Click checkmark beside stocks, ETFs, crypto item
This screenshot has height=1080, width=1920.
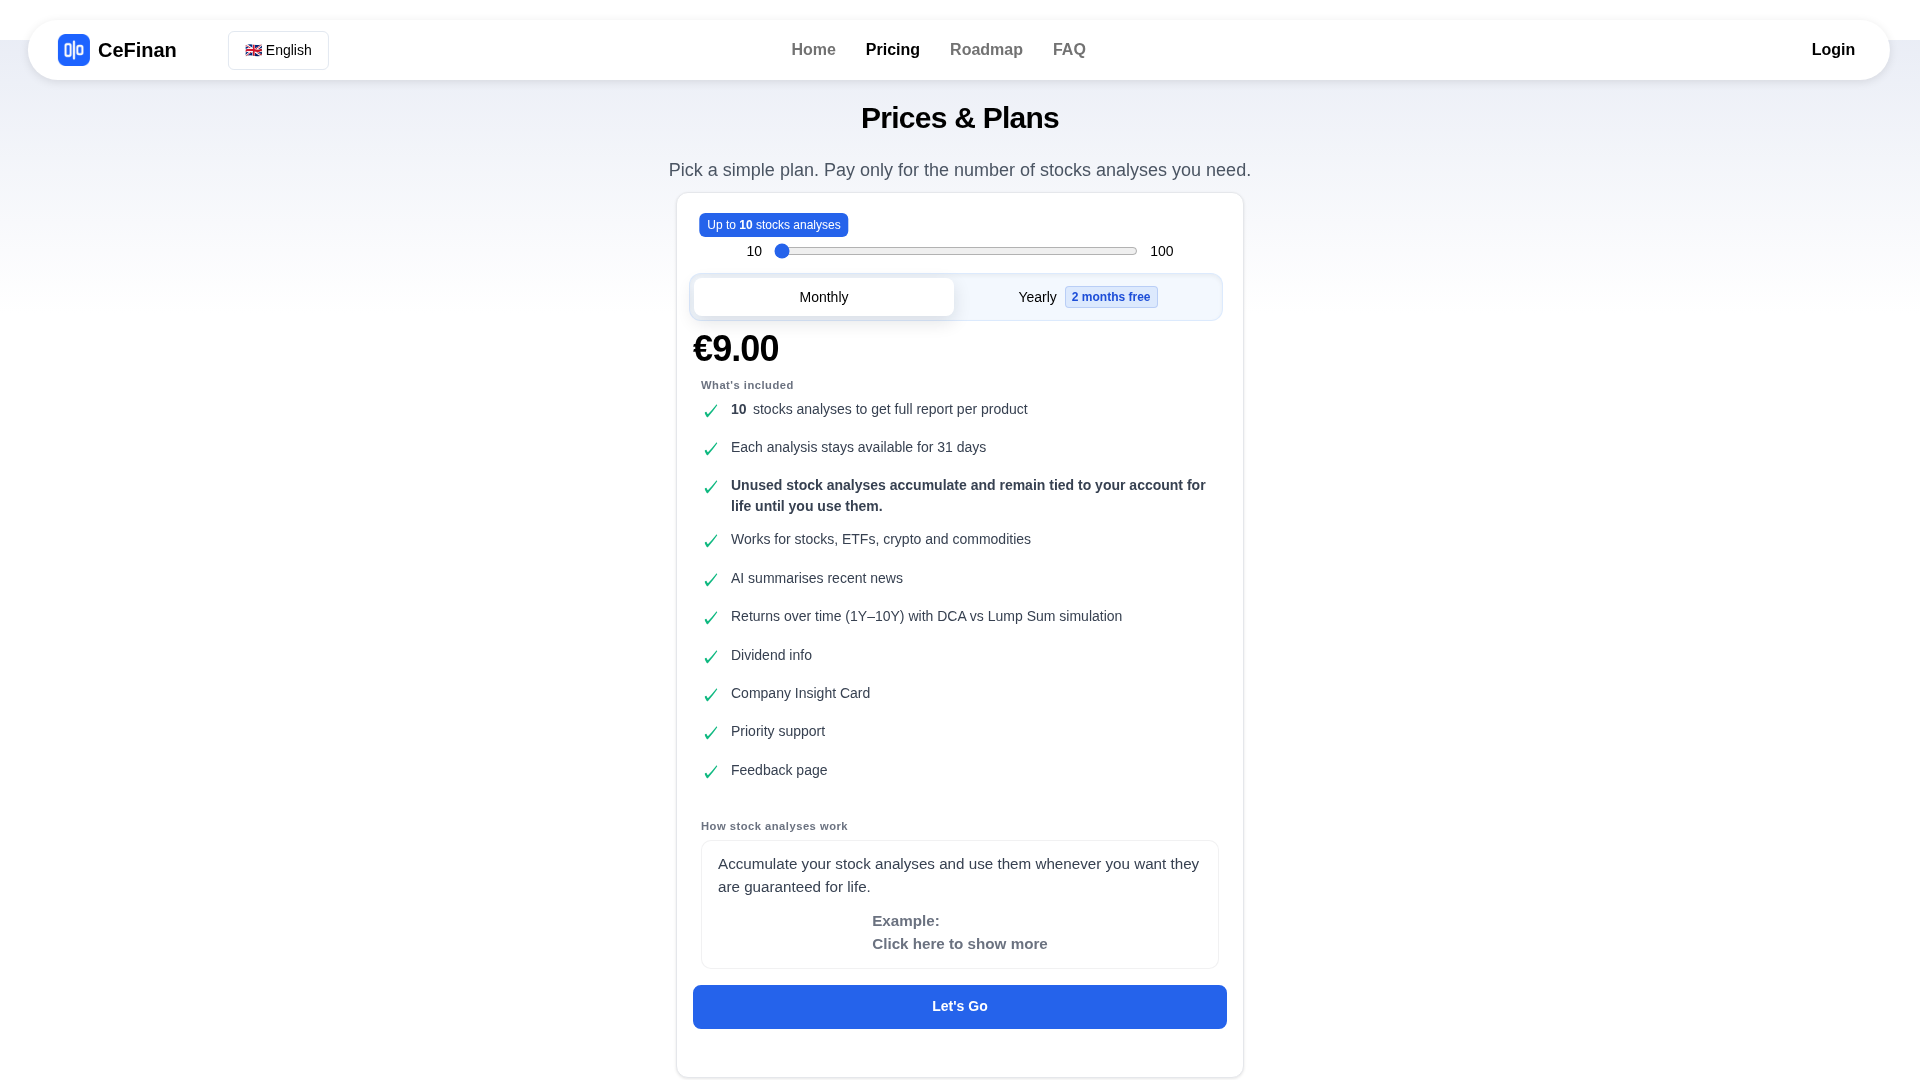point(711,541)
